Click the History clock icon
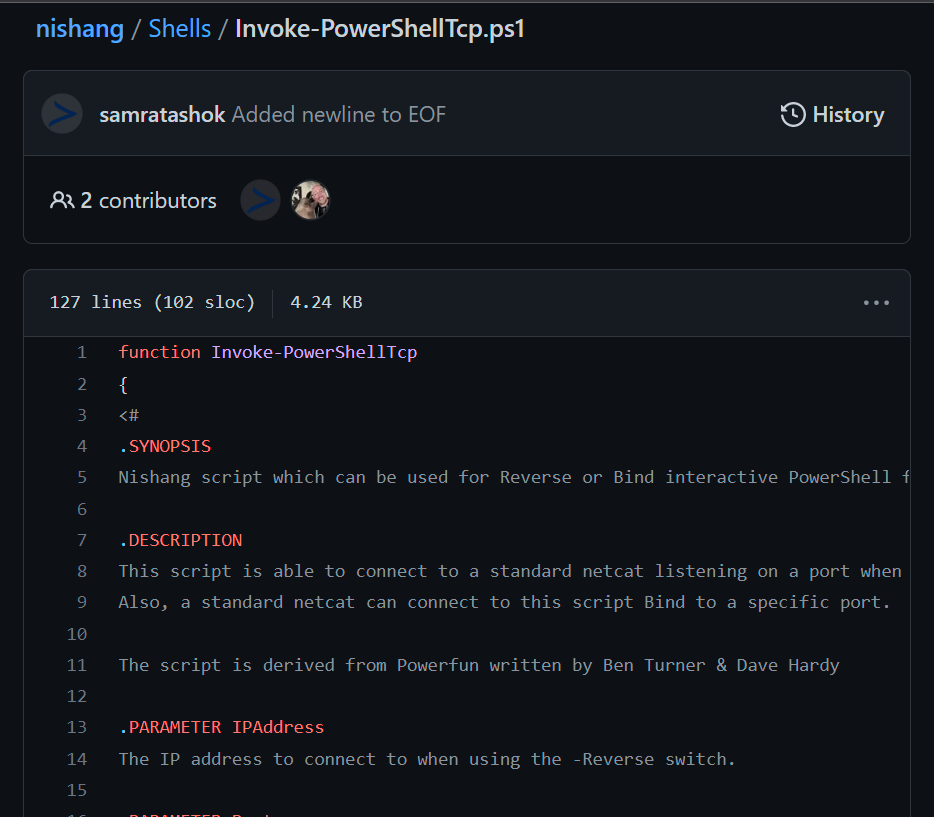934x817 pixels. 793,114
